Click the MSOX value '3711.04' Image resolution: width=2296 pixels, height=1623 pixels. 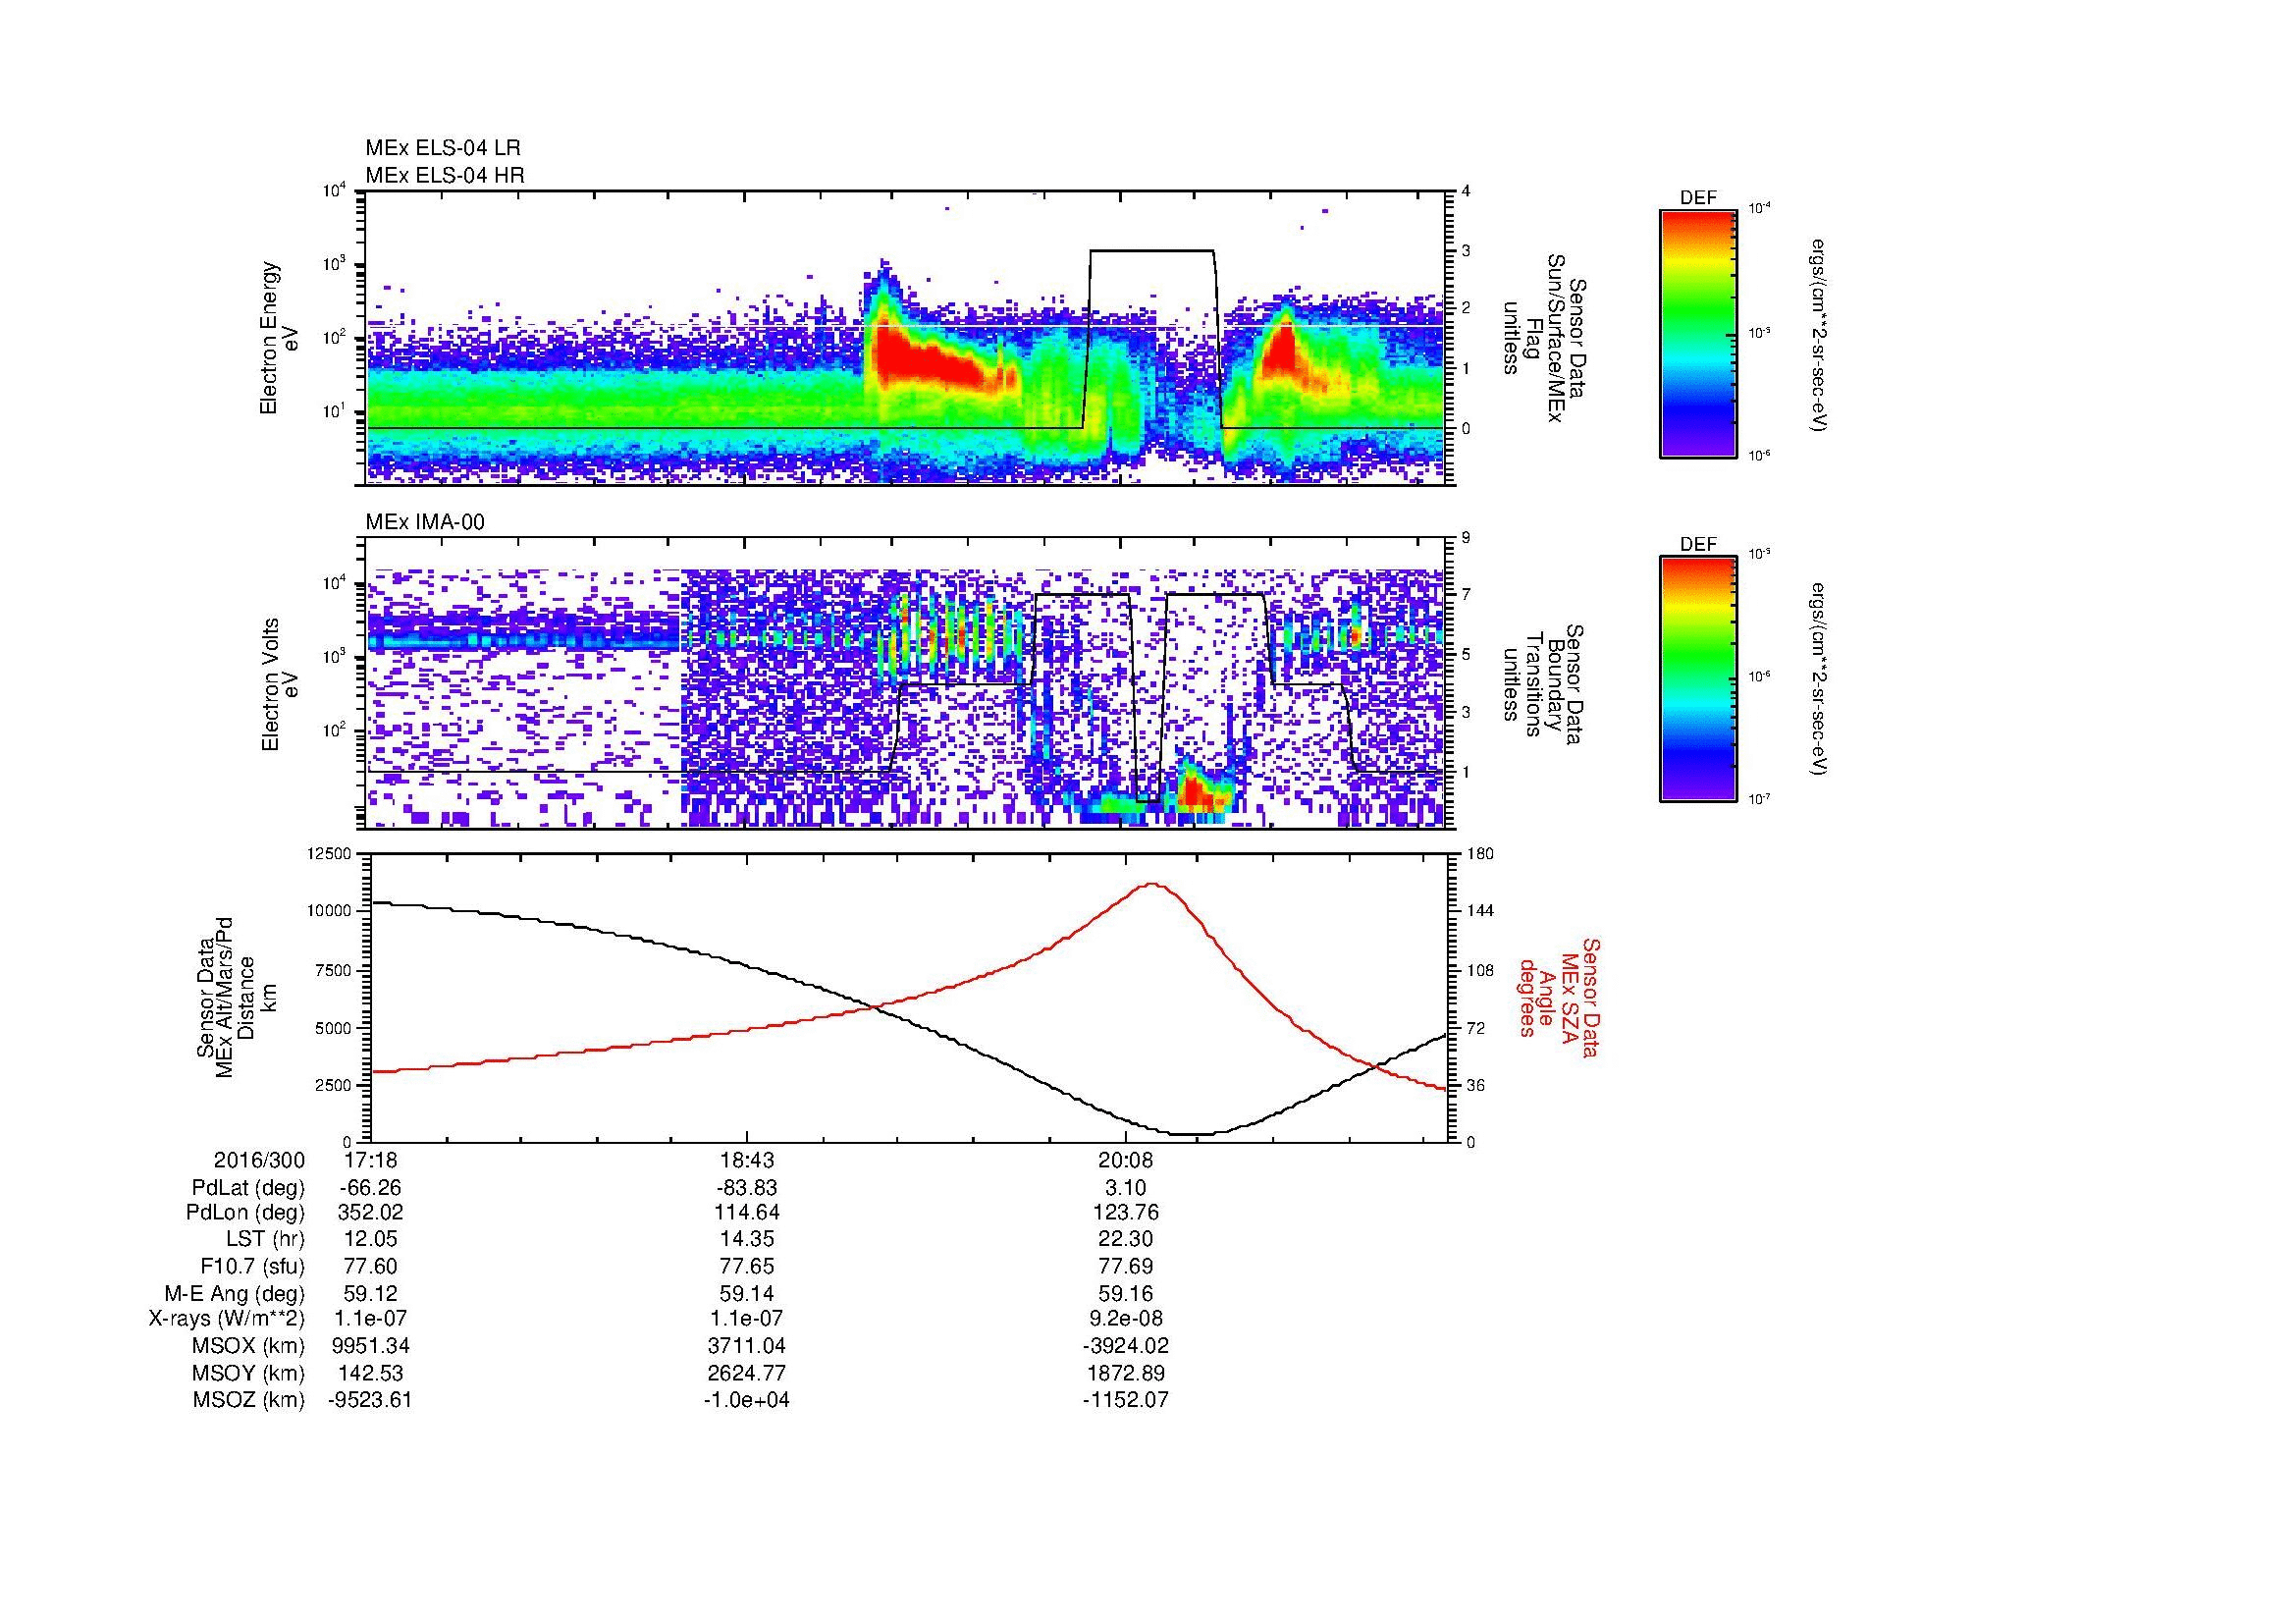(747, 1346)
